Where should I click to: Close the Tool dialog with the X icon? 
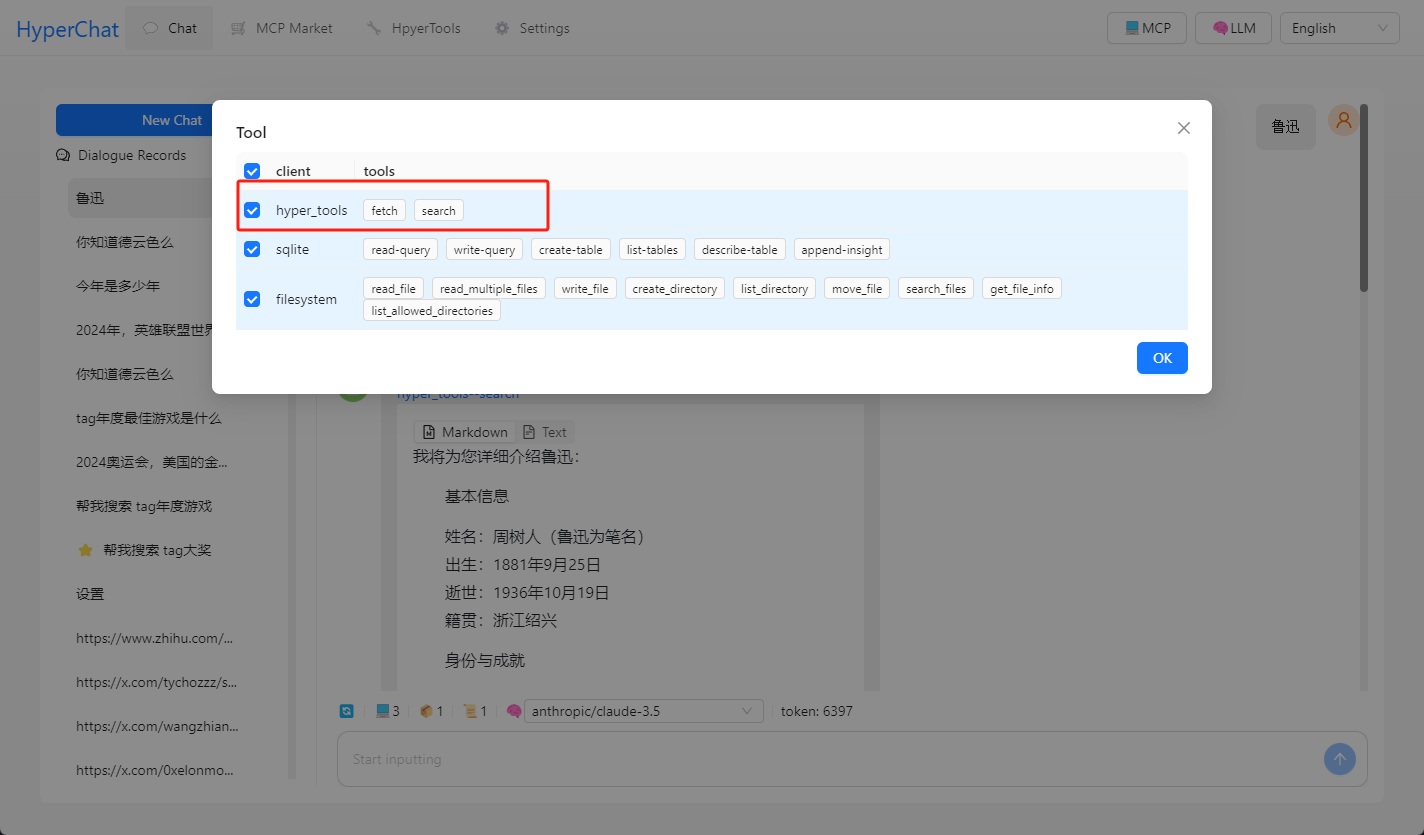point(1184,128)
